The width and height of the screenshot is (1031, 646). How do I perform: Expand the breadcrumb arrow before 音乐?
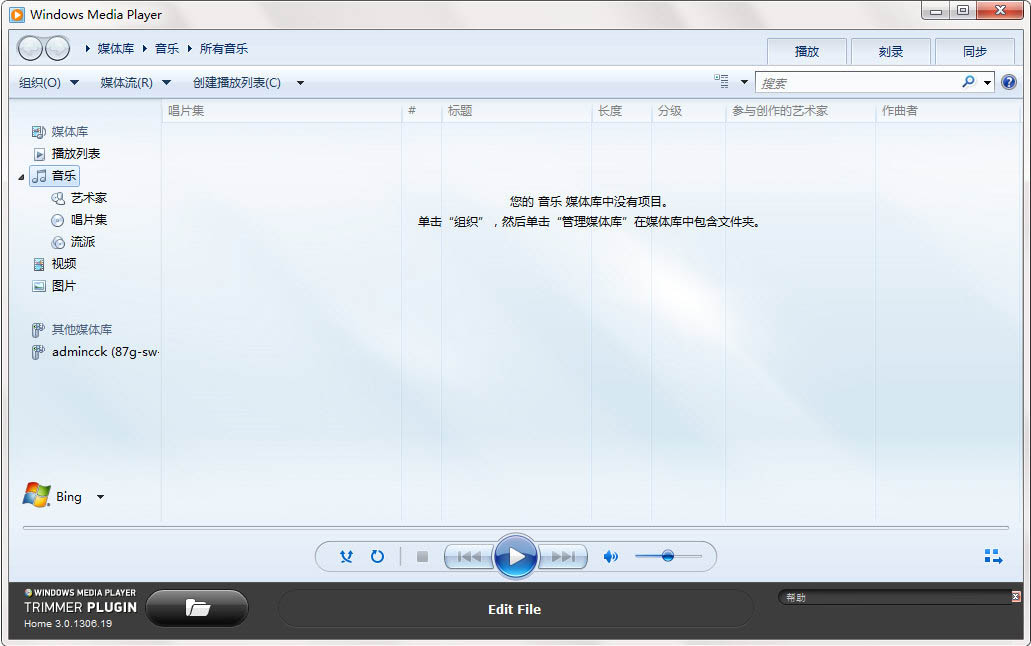(x=145, y=49)
